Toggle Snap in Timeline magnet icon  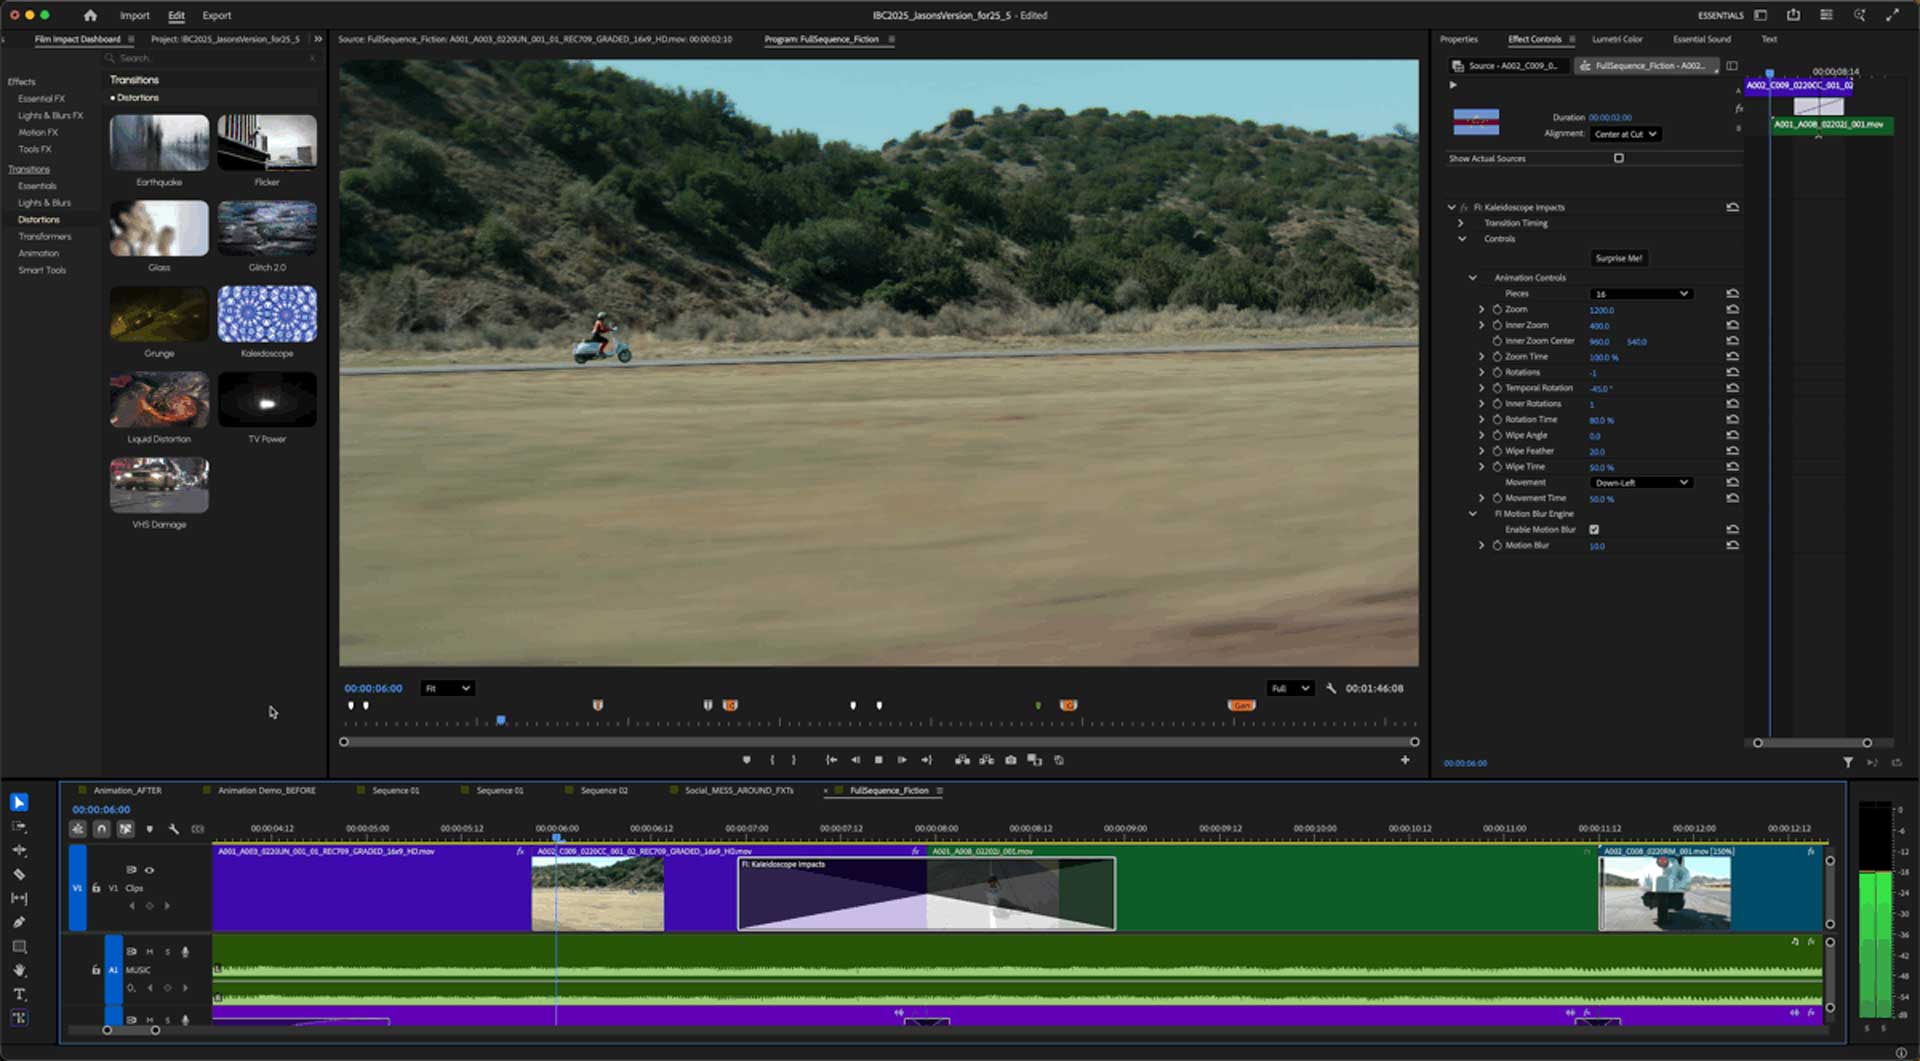[x=102, y=829]
